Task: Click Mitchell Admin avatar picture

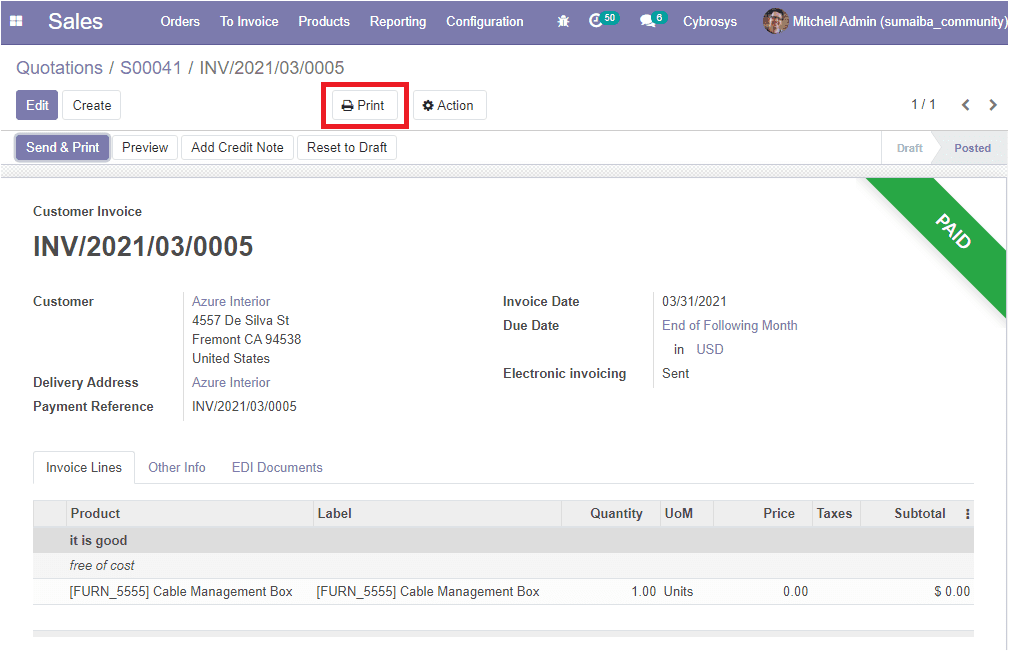Action: pyautogui.click(x=775, y=21)
